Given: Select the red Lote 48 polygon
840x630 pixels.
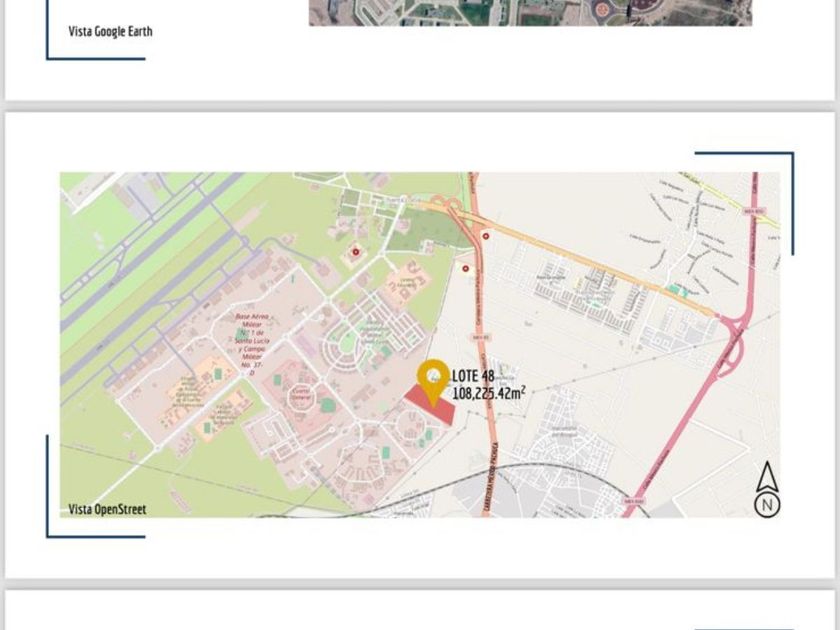Looking at the screenshot, I should pos(430,406).
